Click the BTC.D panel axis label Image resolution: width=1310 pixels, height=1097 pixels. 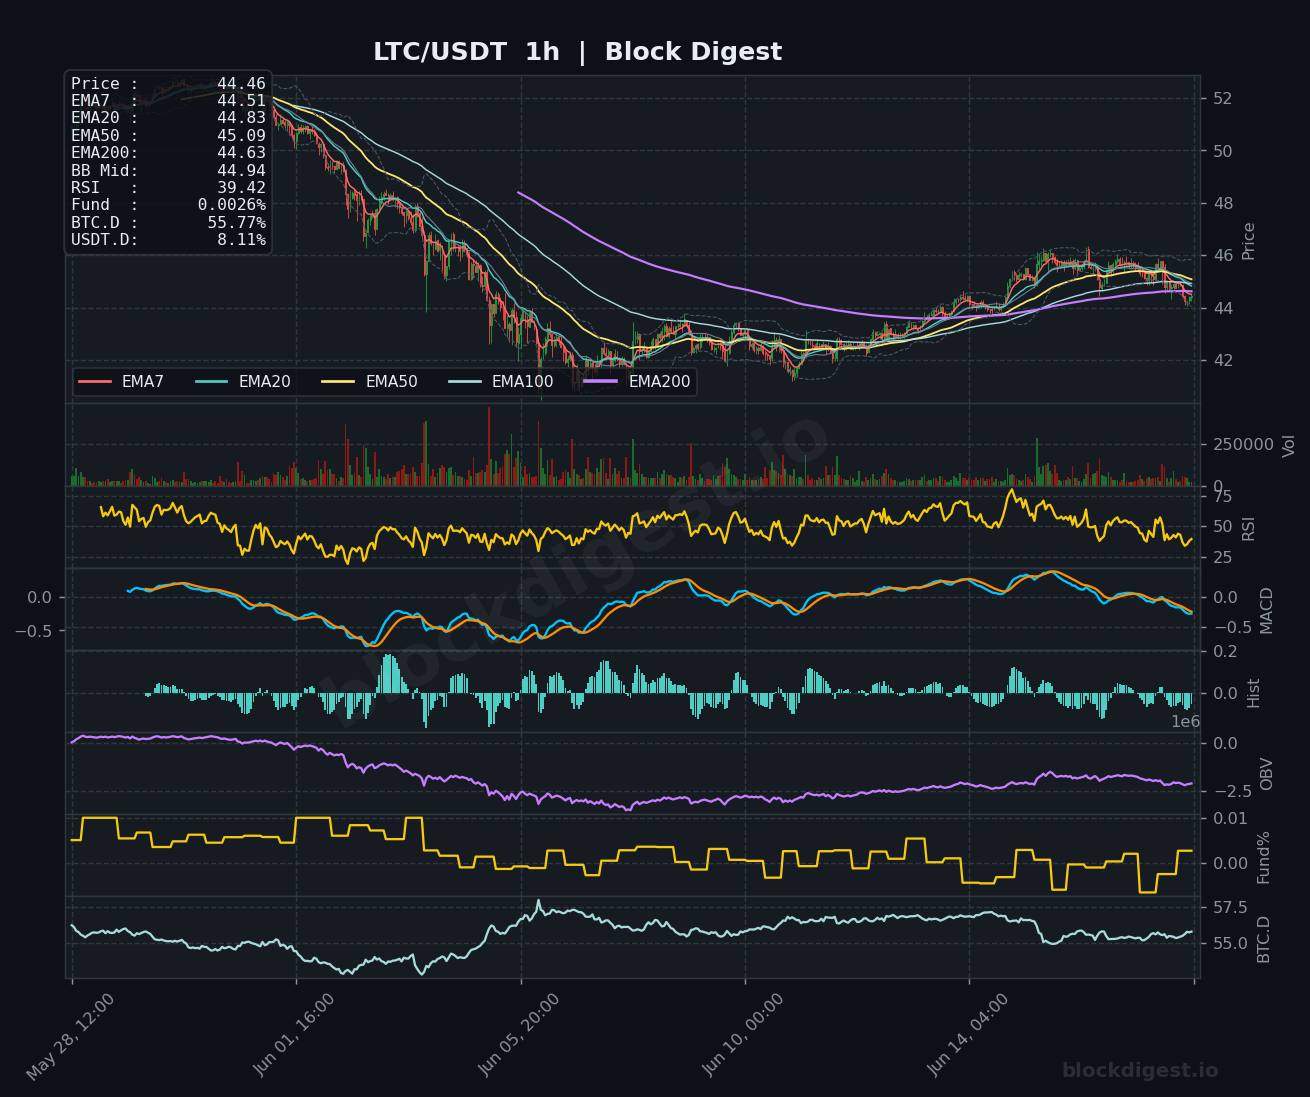pos(1264,939)
